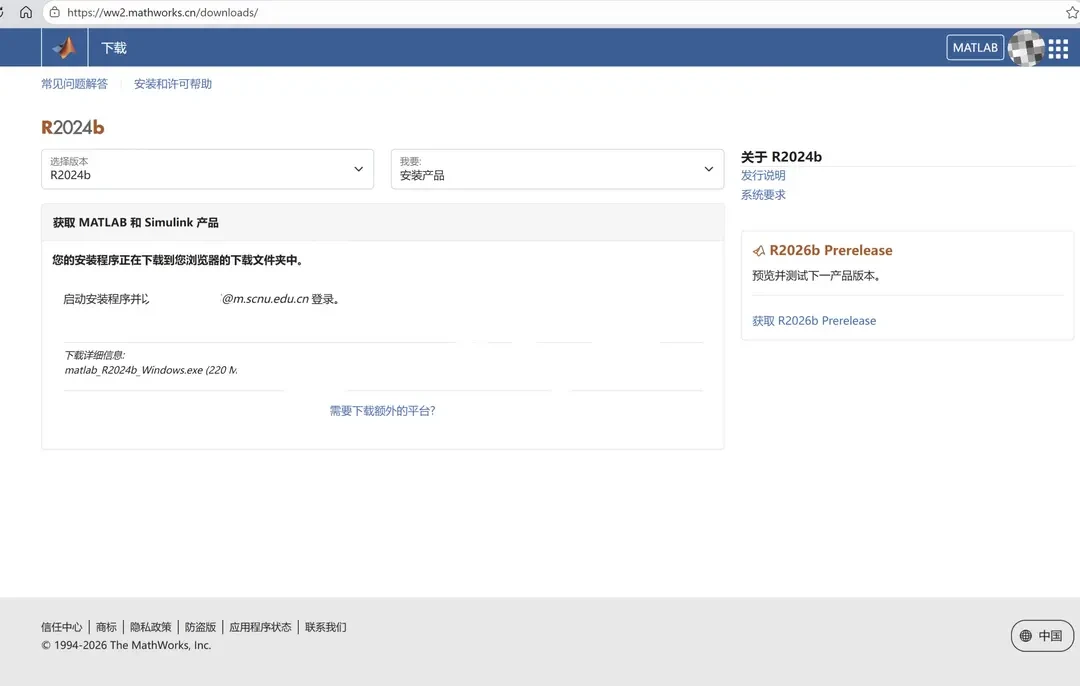
Task: Click matlab_R2024b_Windows.exe file name text
Action: coord(134,371)
